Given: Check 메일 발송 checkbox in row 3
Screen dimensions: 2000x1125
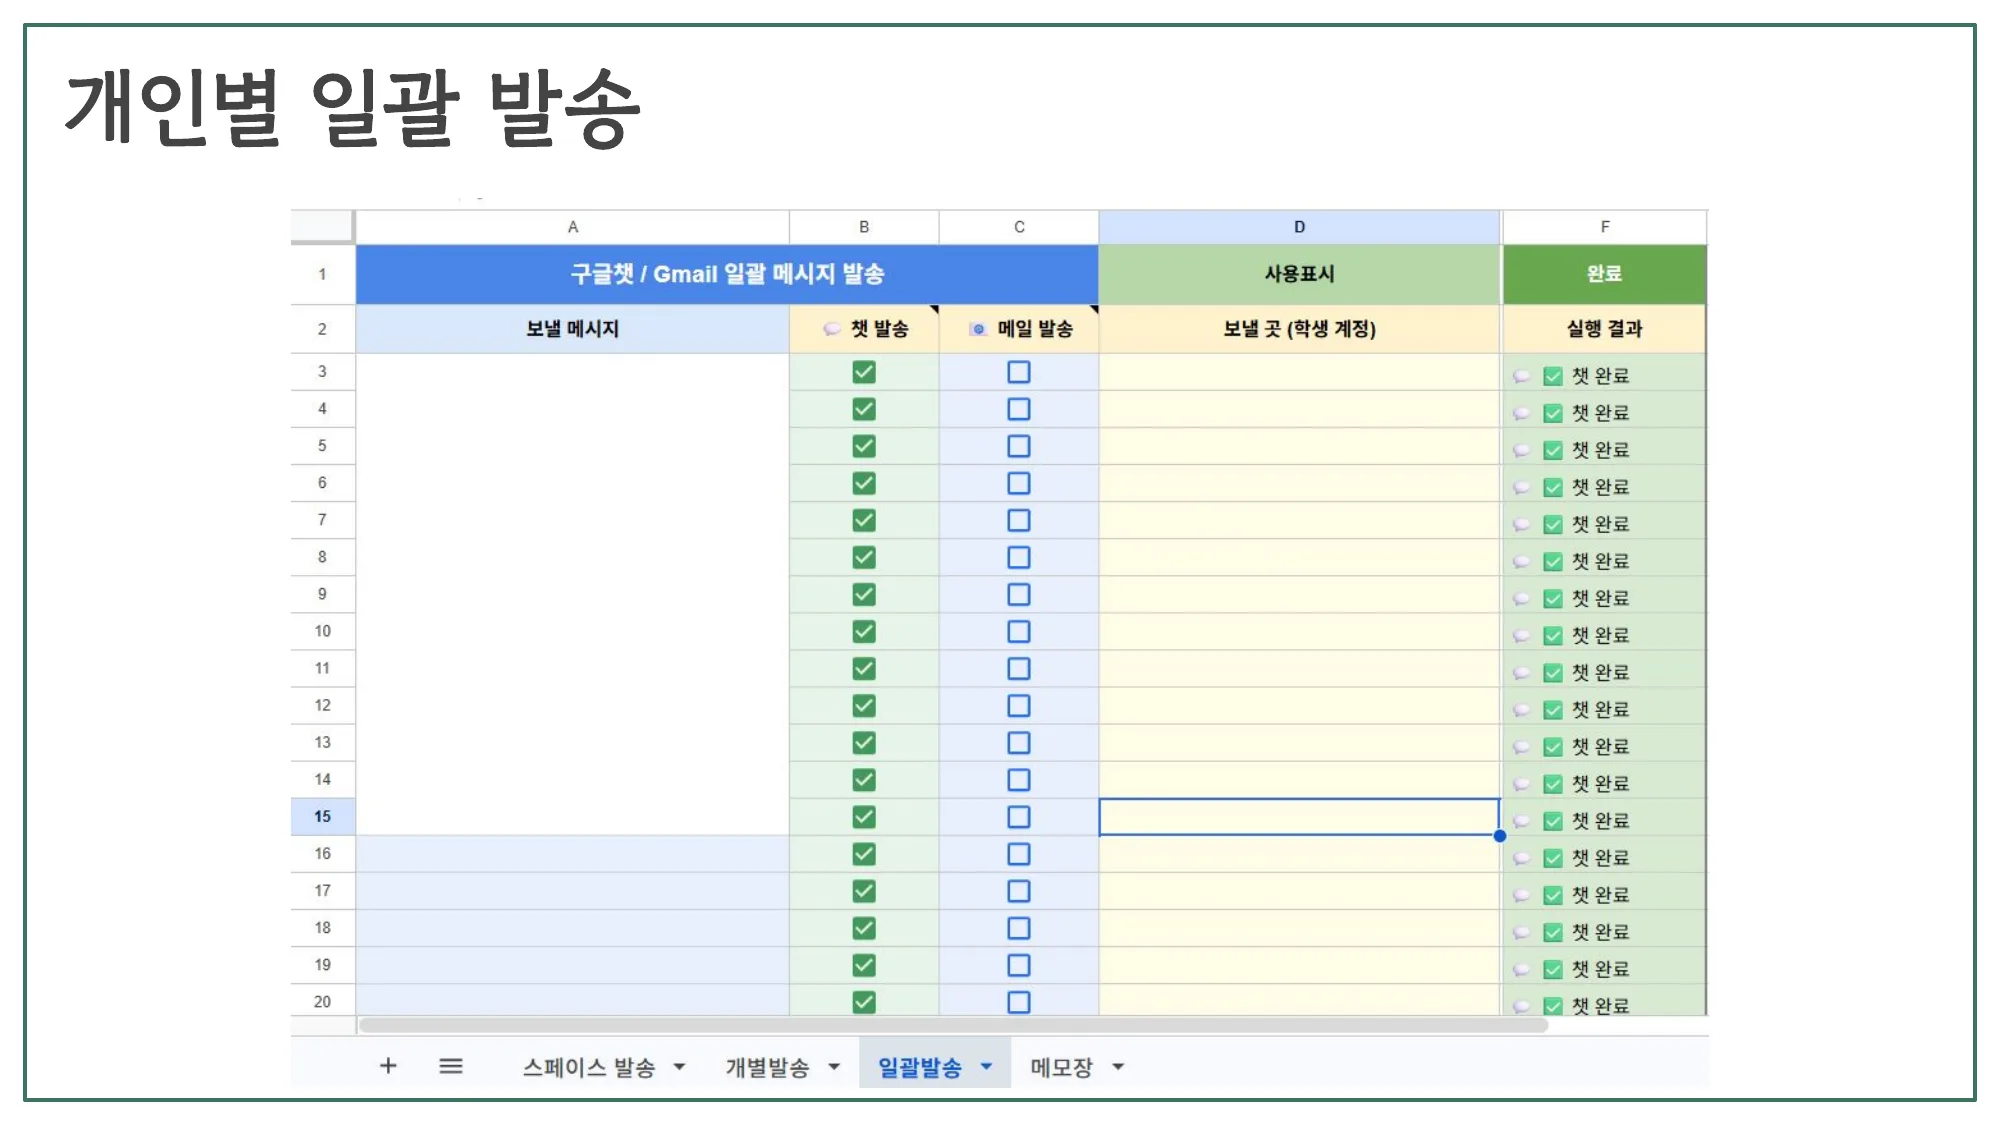Looking at the screenshot, I should click(1019, 372).
